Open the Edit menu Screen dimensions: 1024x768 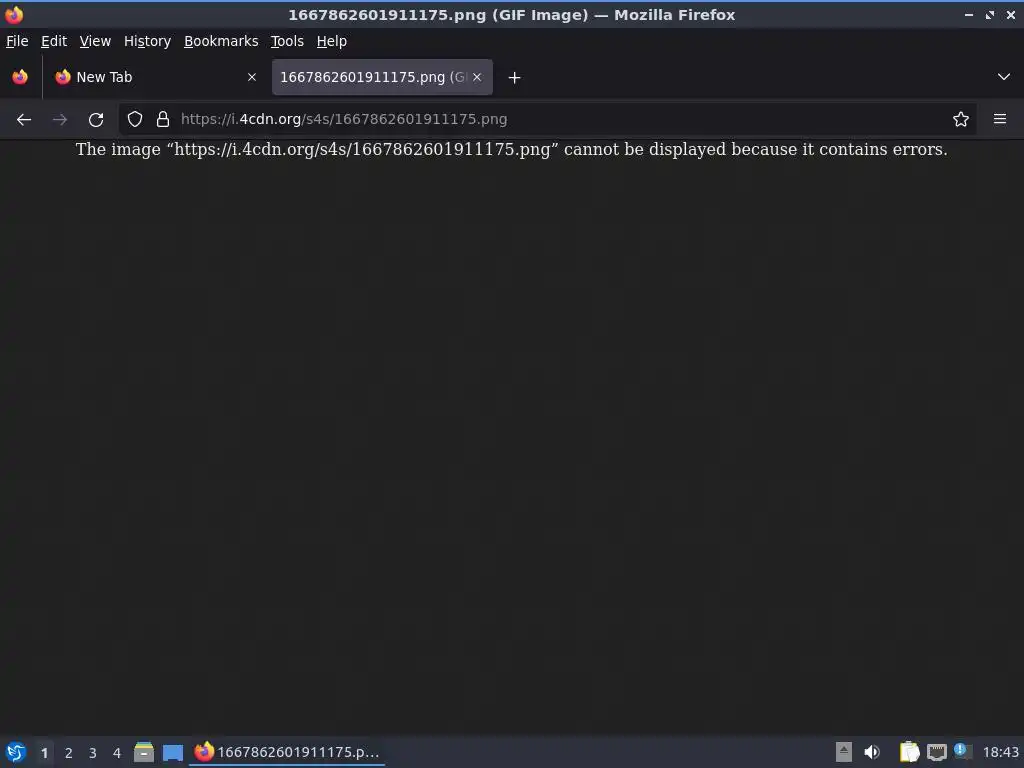pyautogui.click(x=54, y=41)
